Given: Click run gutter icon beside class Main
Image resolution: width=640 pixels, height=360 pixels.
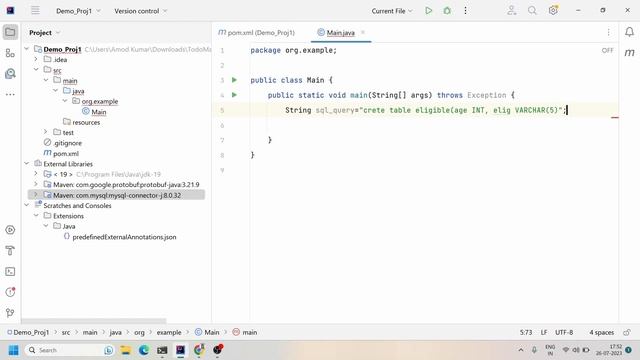Looking at the screenshot, I should click(234, 80).
